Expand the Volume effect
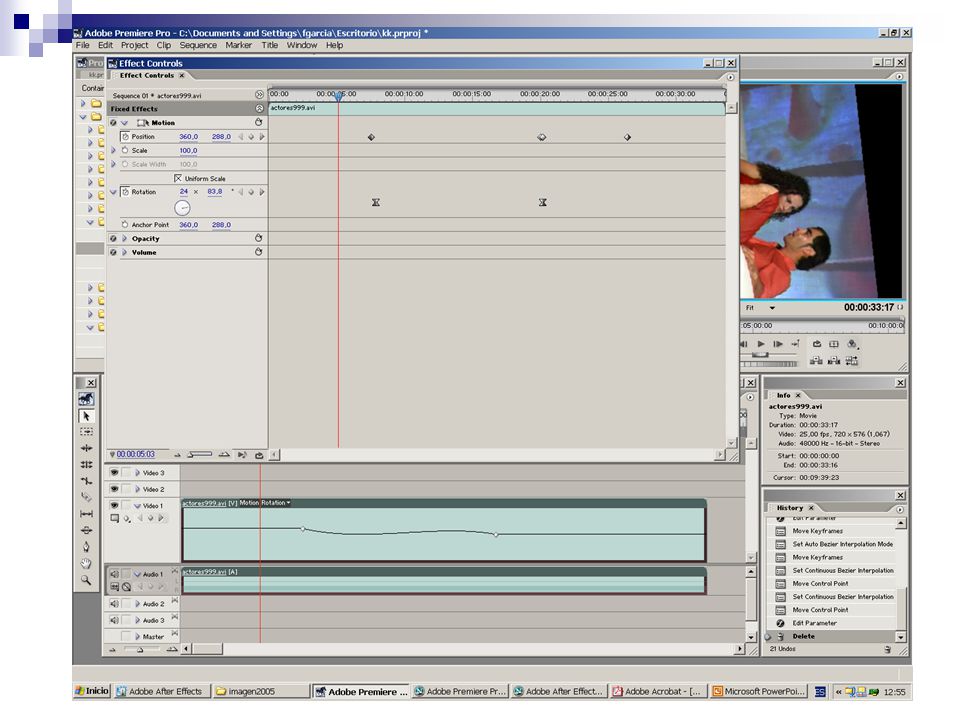The height and width of the screenshot is (720, 960). pos(124,252)
